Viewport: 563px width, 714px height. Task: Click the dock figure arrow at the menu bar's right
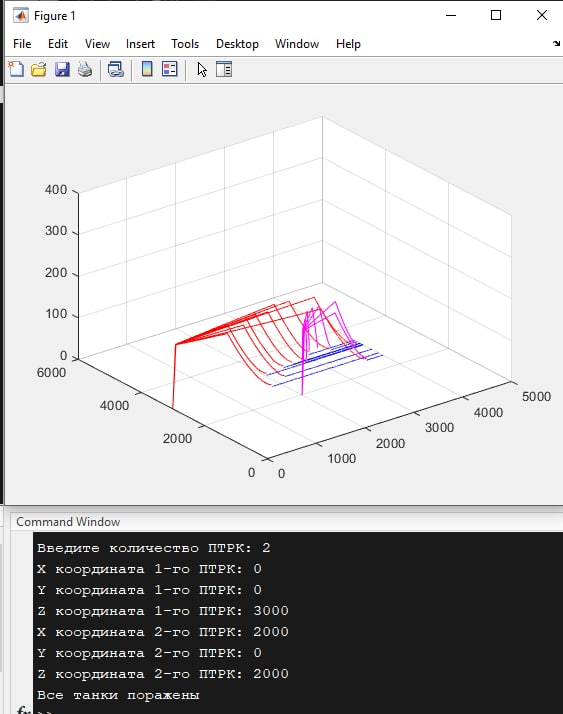tap(556, 44)
